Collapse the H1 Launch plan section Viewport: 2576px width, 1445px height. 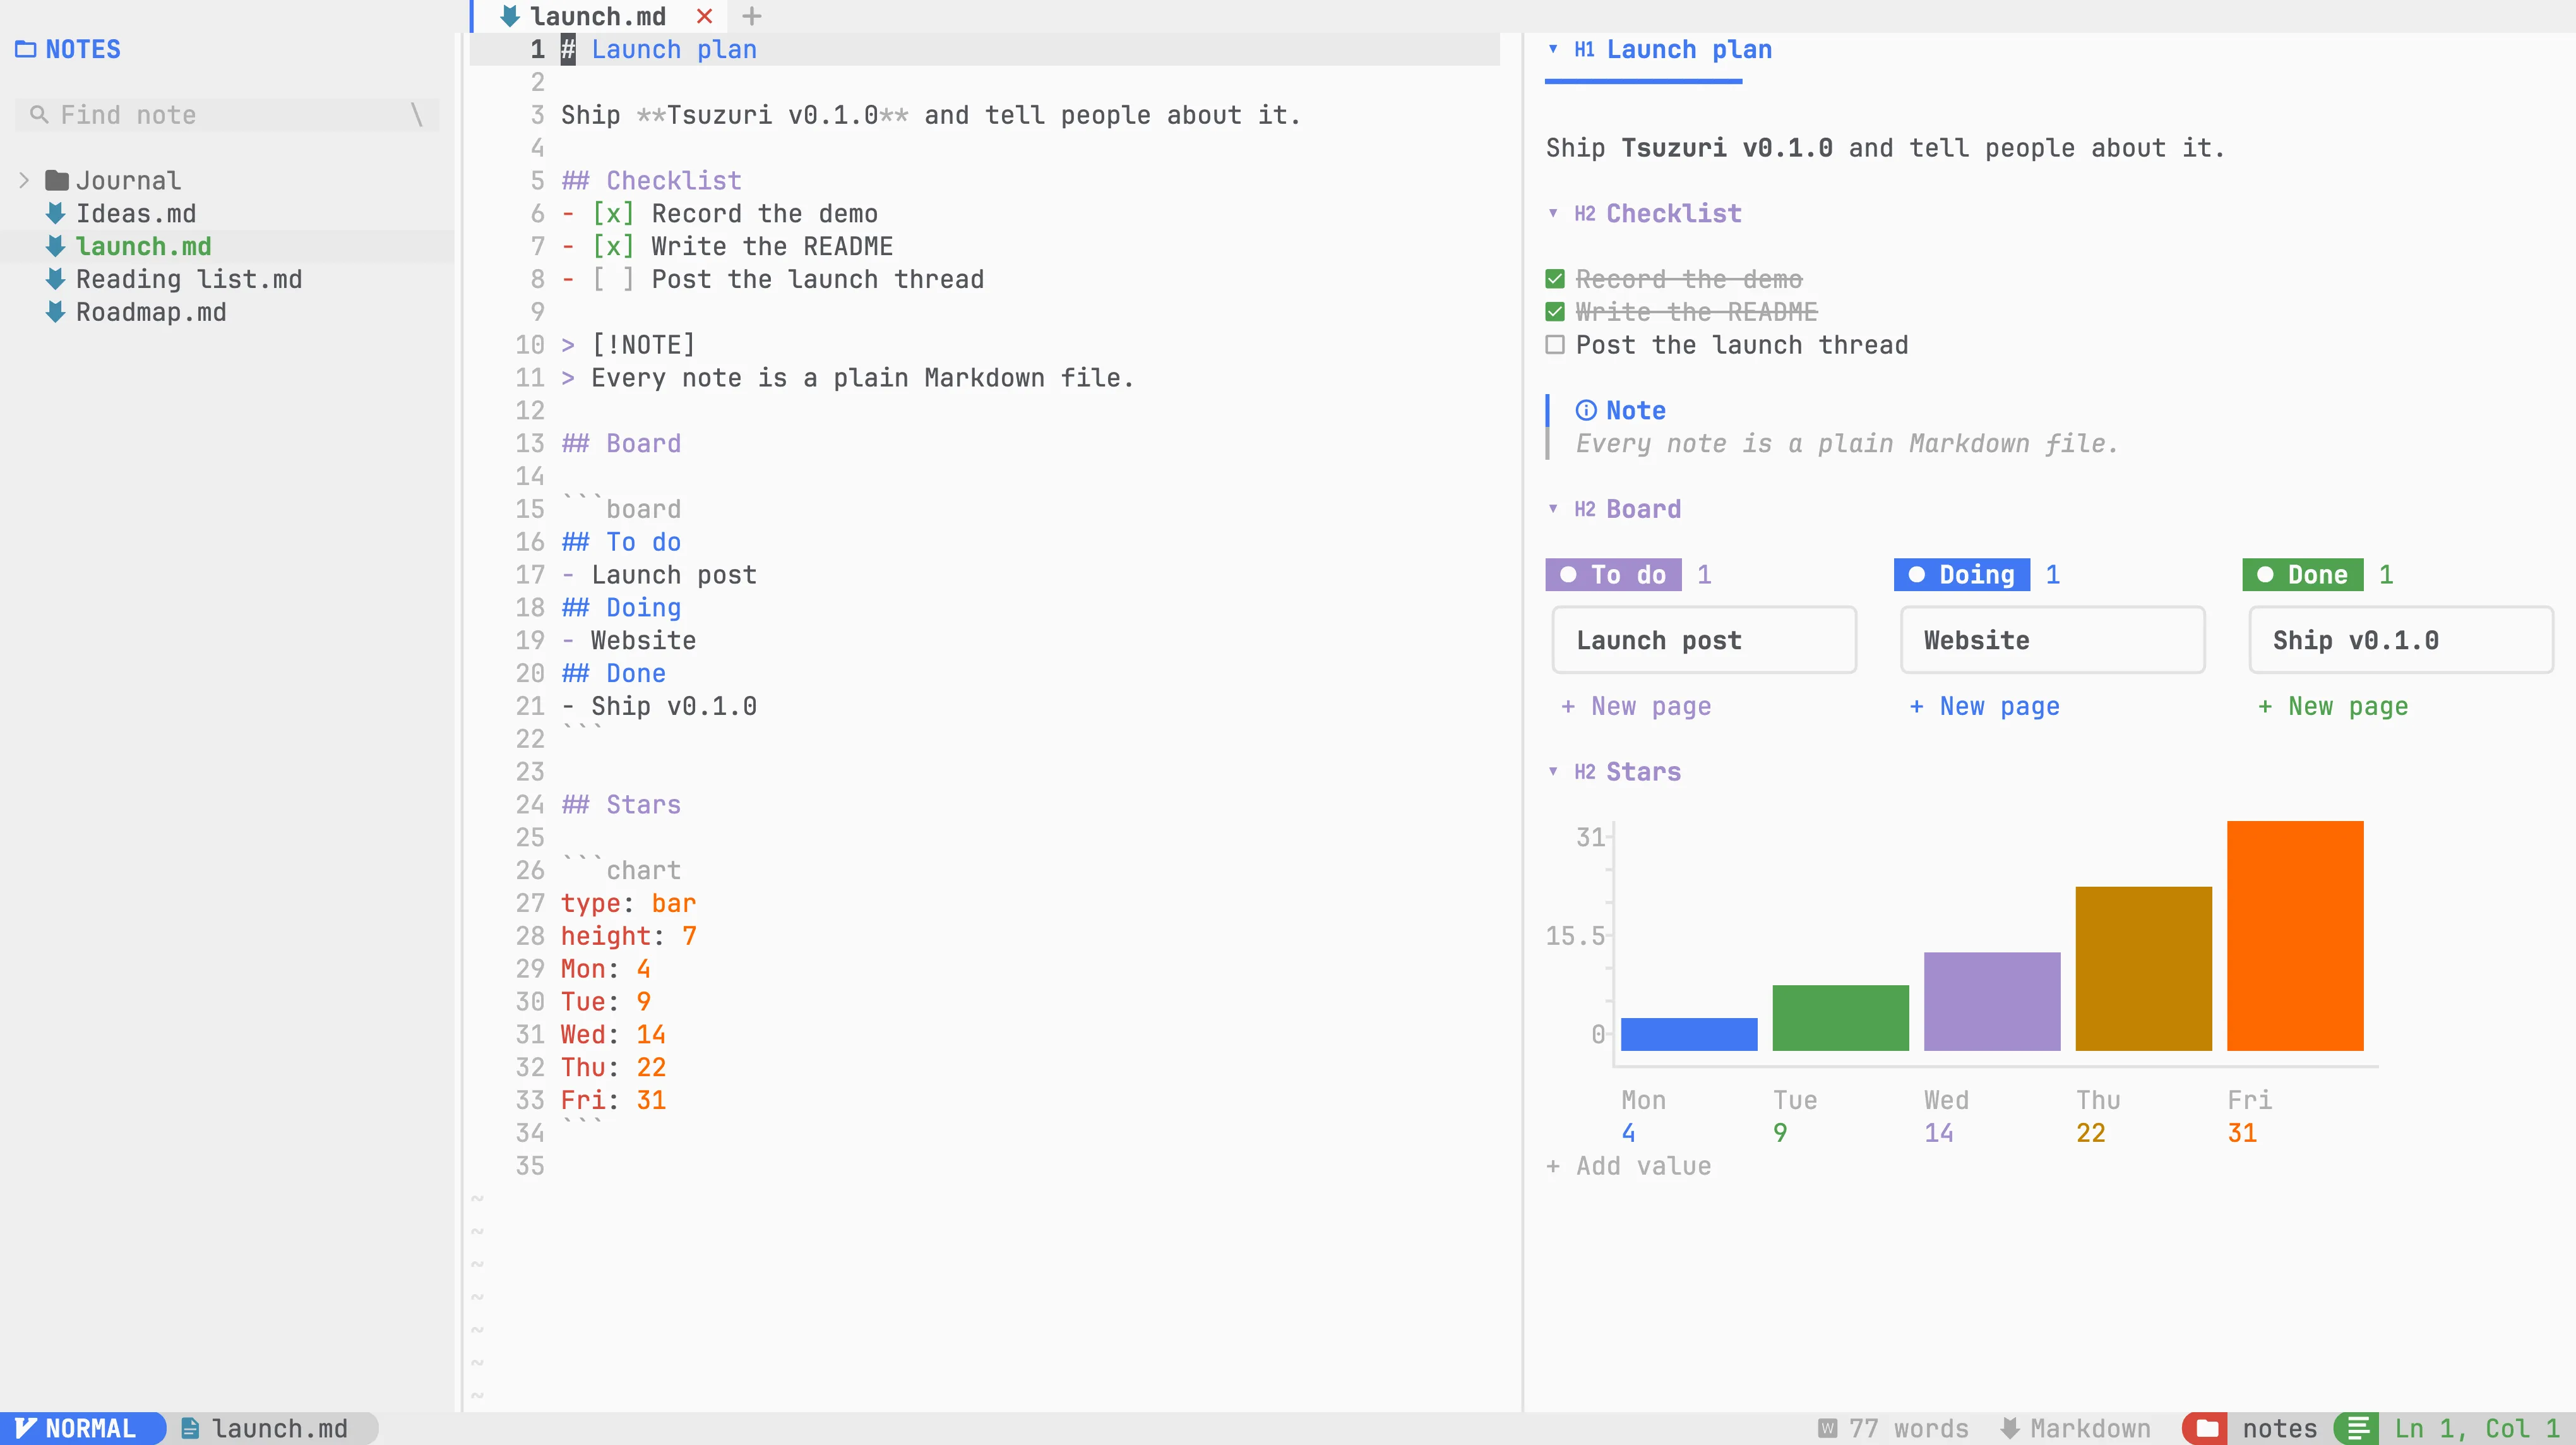[1553, 49]
